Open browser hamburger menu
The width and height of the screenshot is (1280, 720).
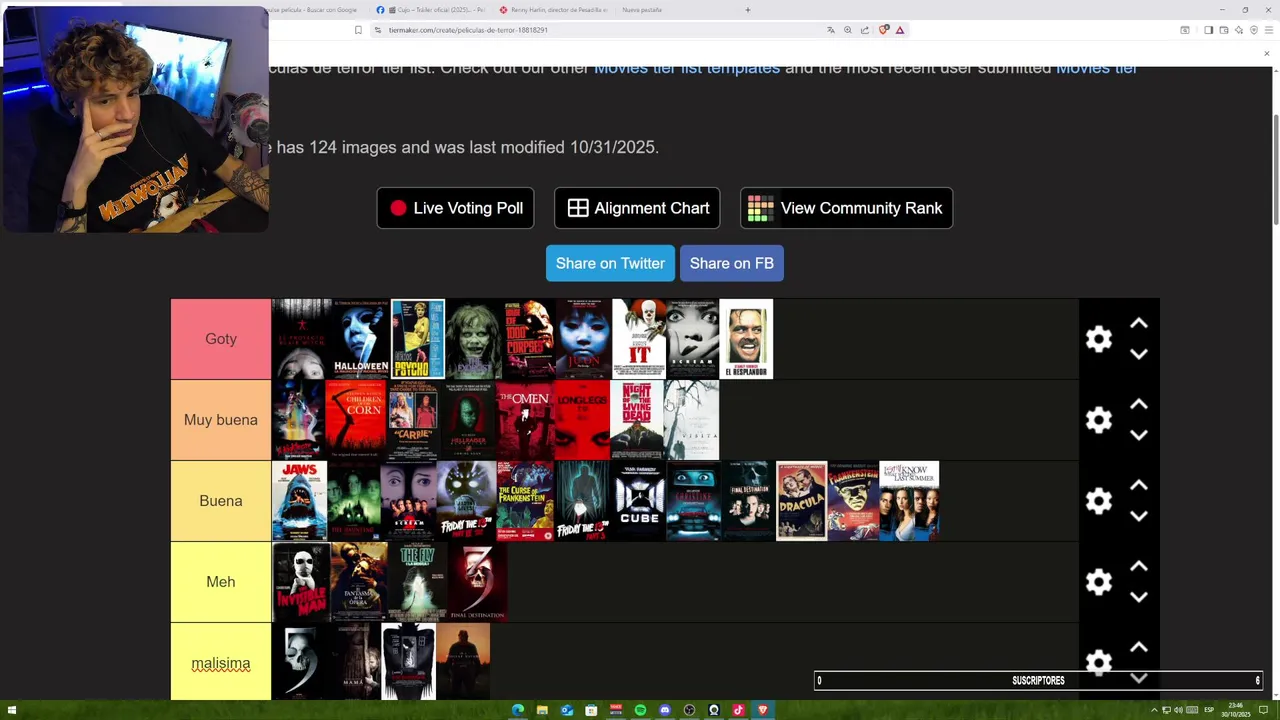(x=1268, y=30)
